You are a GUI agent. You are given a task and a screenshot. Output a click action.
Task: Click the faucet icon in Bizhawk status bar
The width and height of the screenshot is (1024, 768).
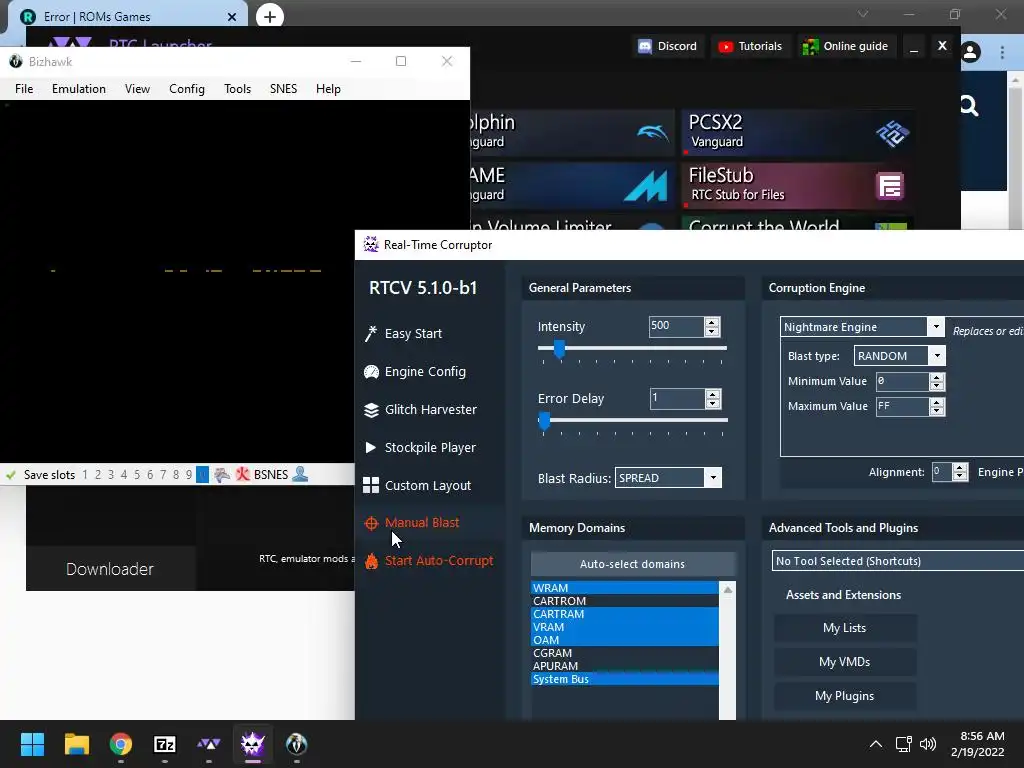click(x=222, y=475)
